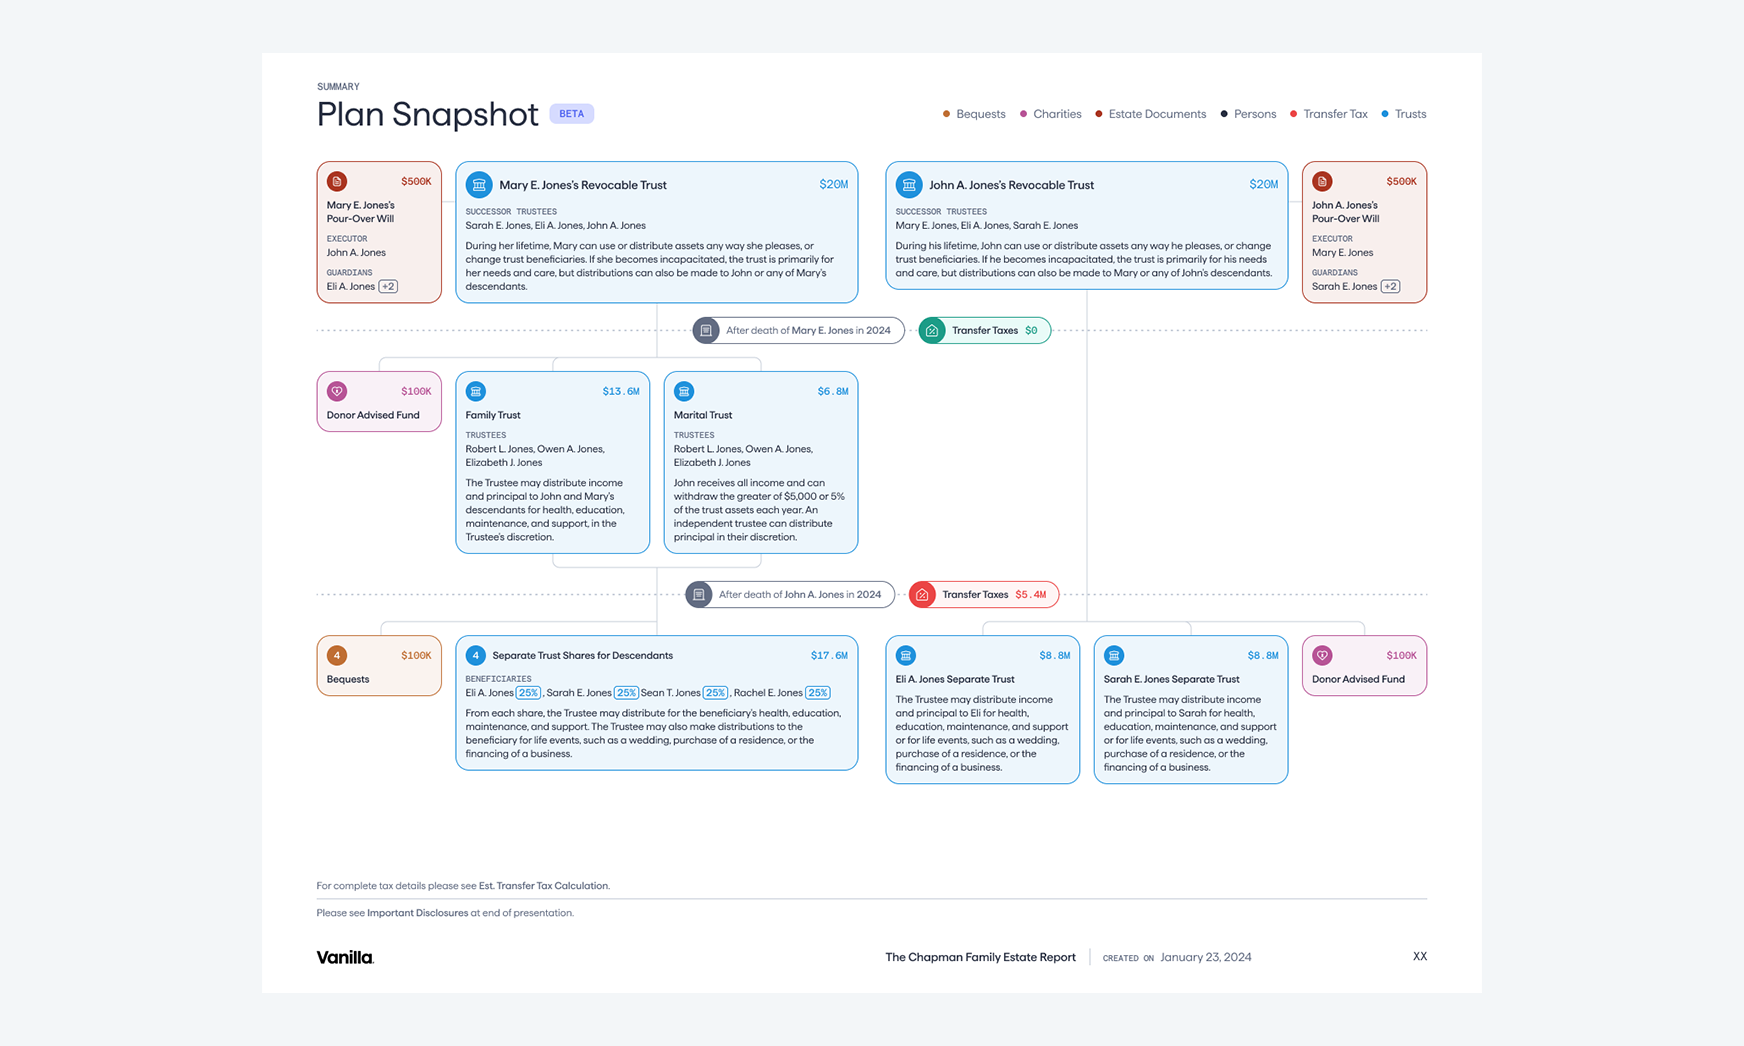Open Important Disclosures link

click(417, 913)
